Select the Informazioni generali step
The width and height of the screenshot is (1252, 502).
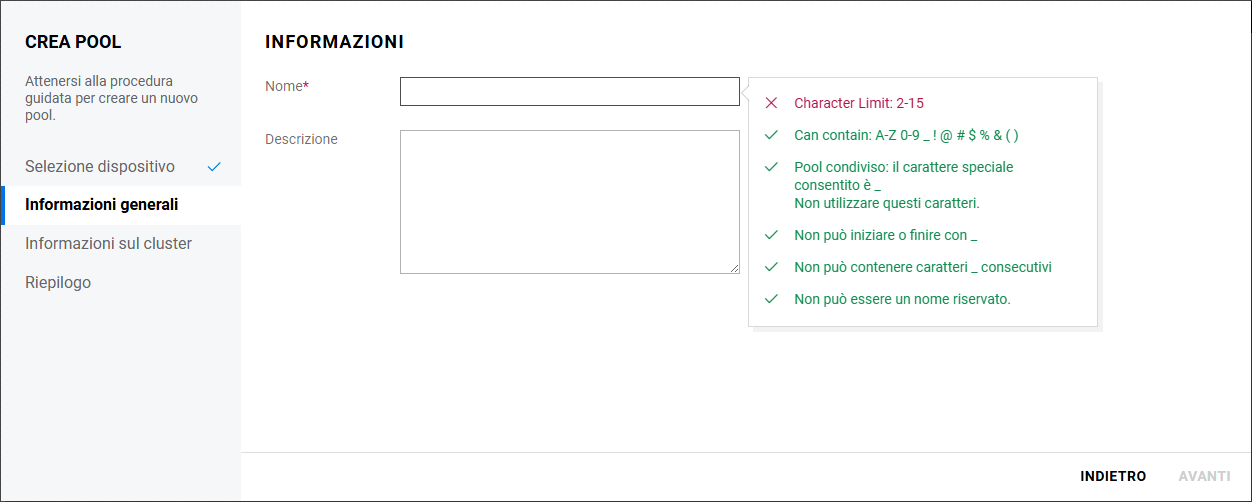tap(102, 205)
